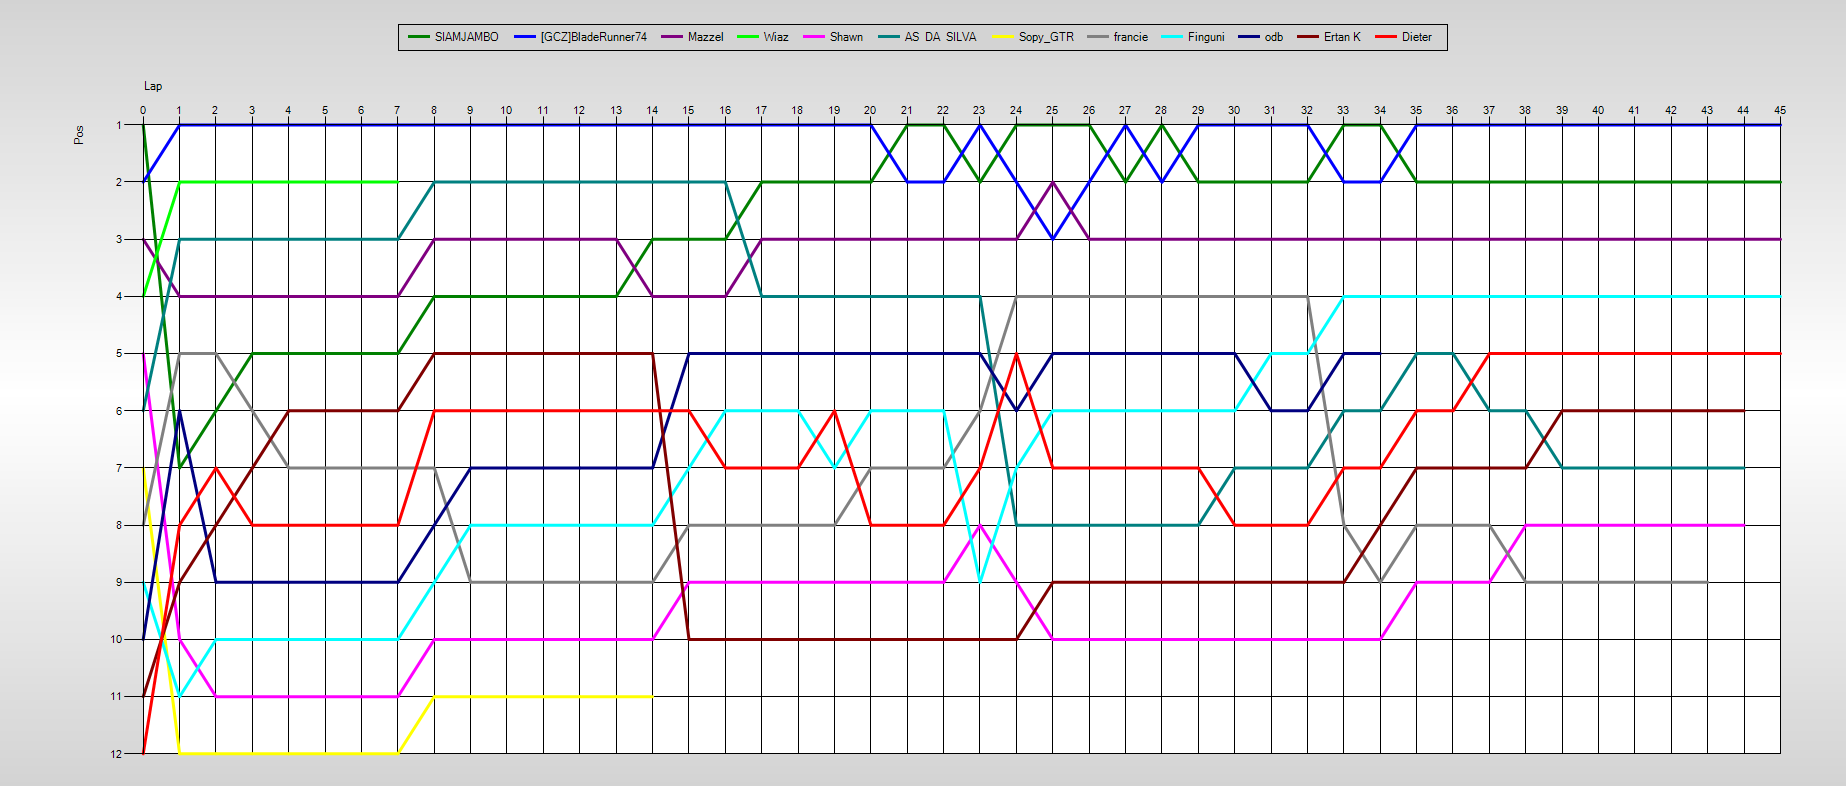Click the "Lap" axis title
Viewport: 1846px width, 786px height.
(153, 86)
